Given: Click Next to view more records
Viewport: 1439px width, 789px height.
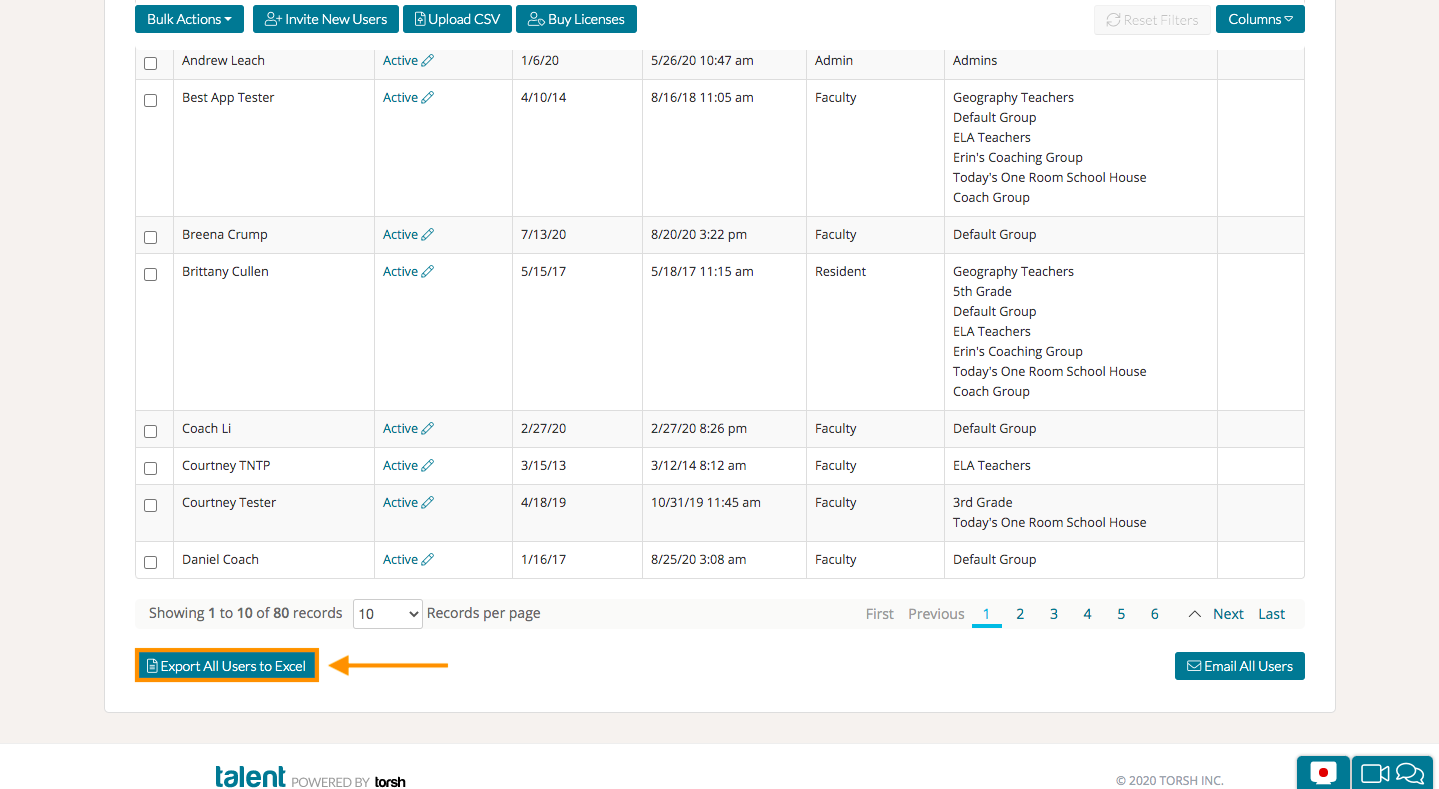Looking at the screenshot, I should [x=1228, y=613].
